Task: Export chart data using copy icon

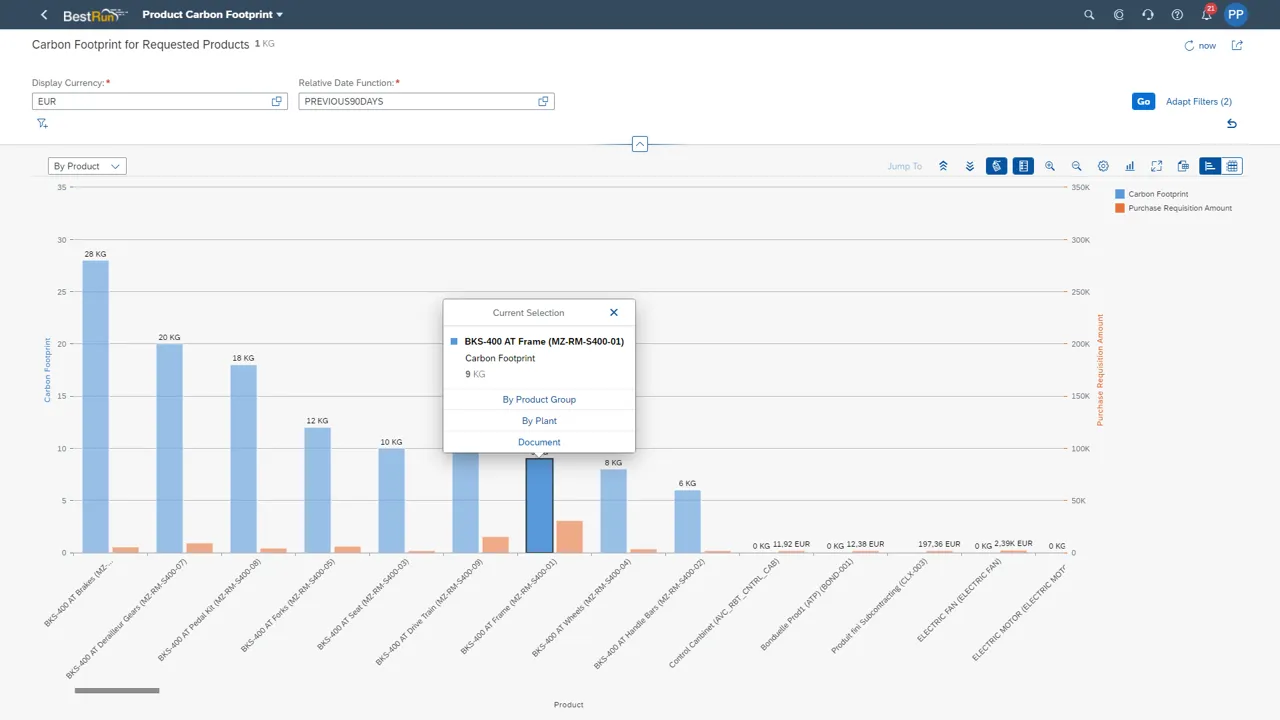Action: coord(1183,165)
